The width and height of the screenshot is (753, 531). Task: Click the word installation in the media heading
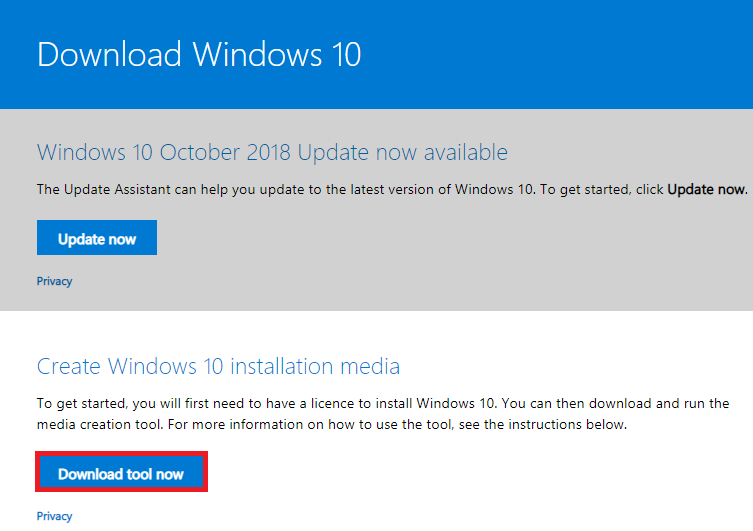click(282, 366)
